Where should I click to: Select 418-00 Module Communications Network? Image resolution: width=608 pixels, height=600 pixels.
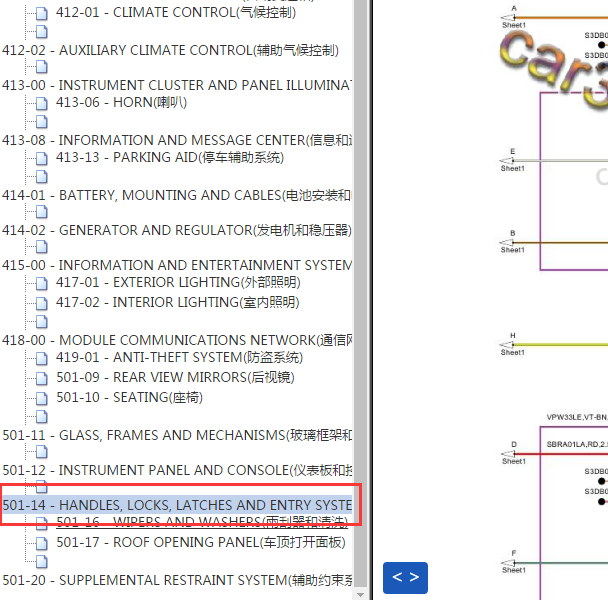[x=176, y=341]
